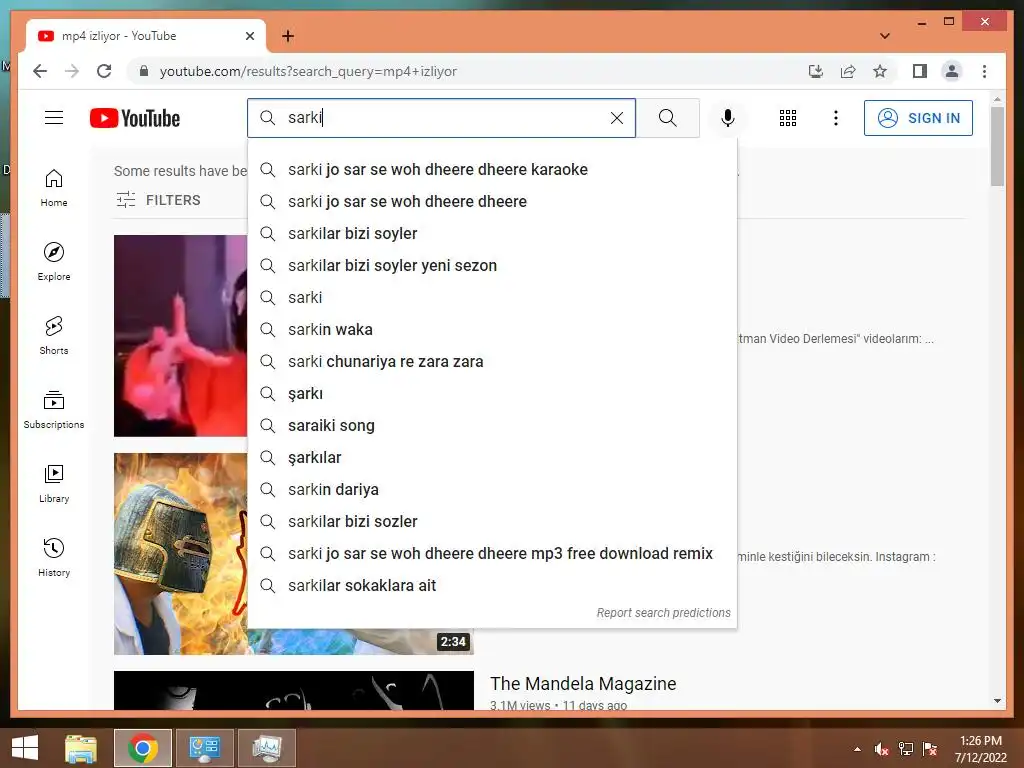Viewport: 1024px width, 768px height.
Task: Start voice search with microphone icon
Action: 728,118
